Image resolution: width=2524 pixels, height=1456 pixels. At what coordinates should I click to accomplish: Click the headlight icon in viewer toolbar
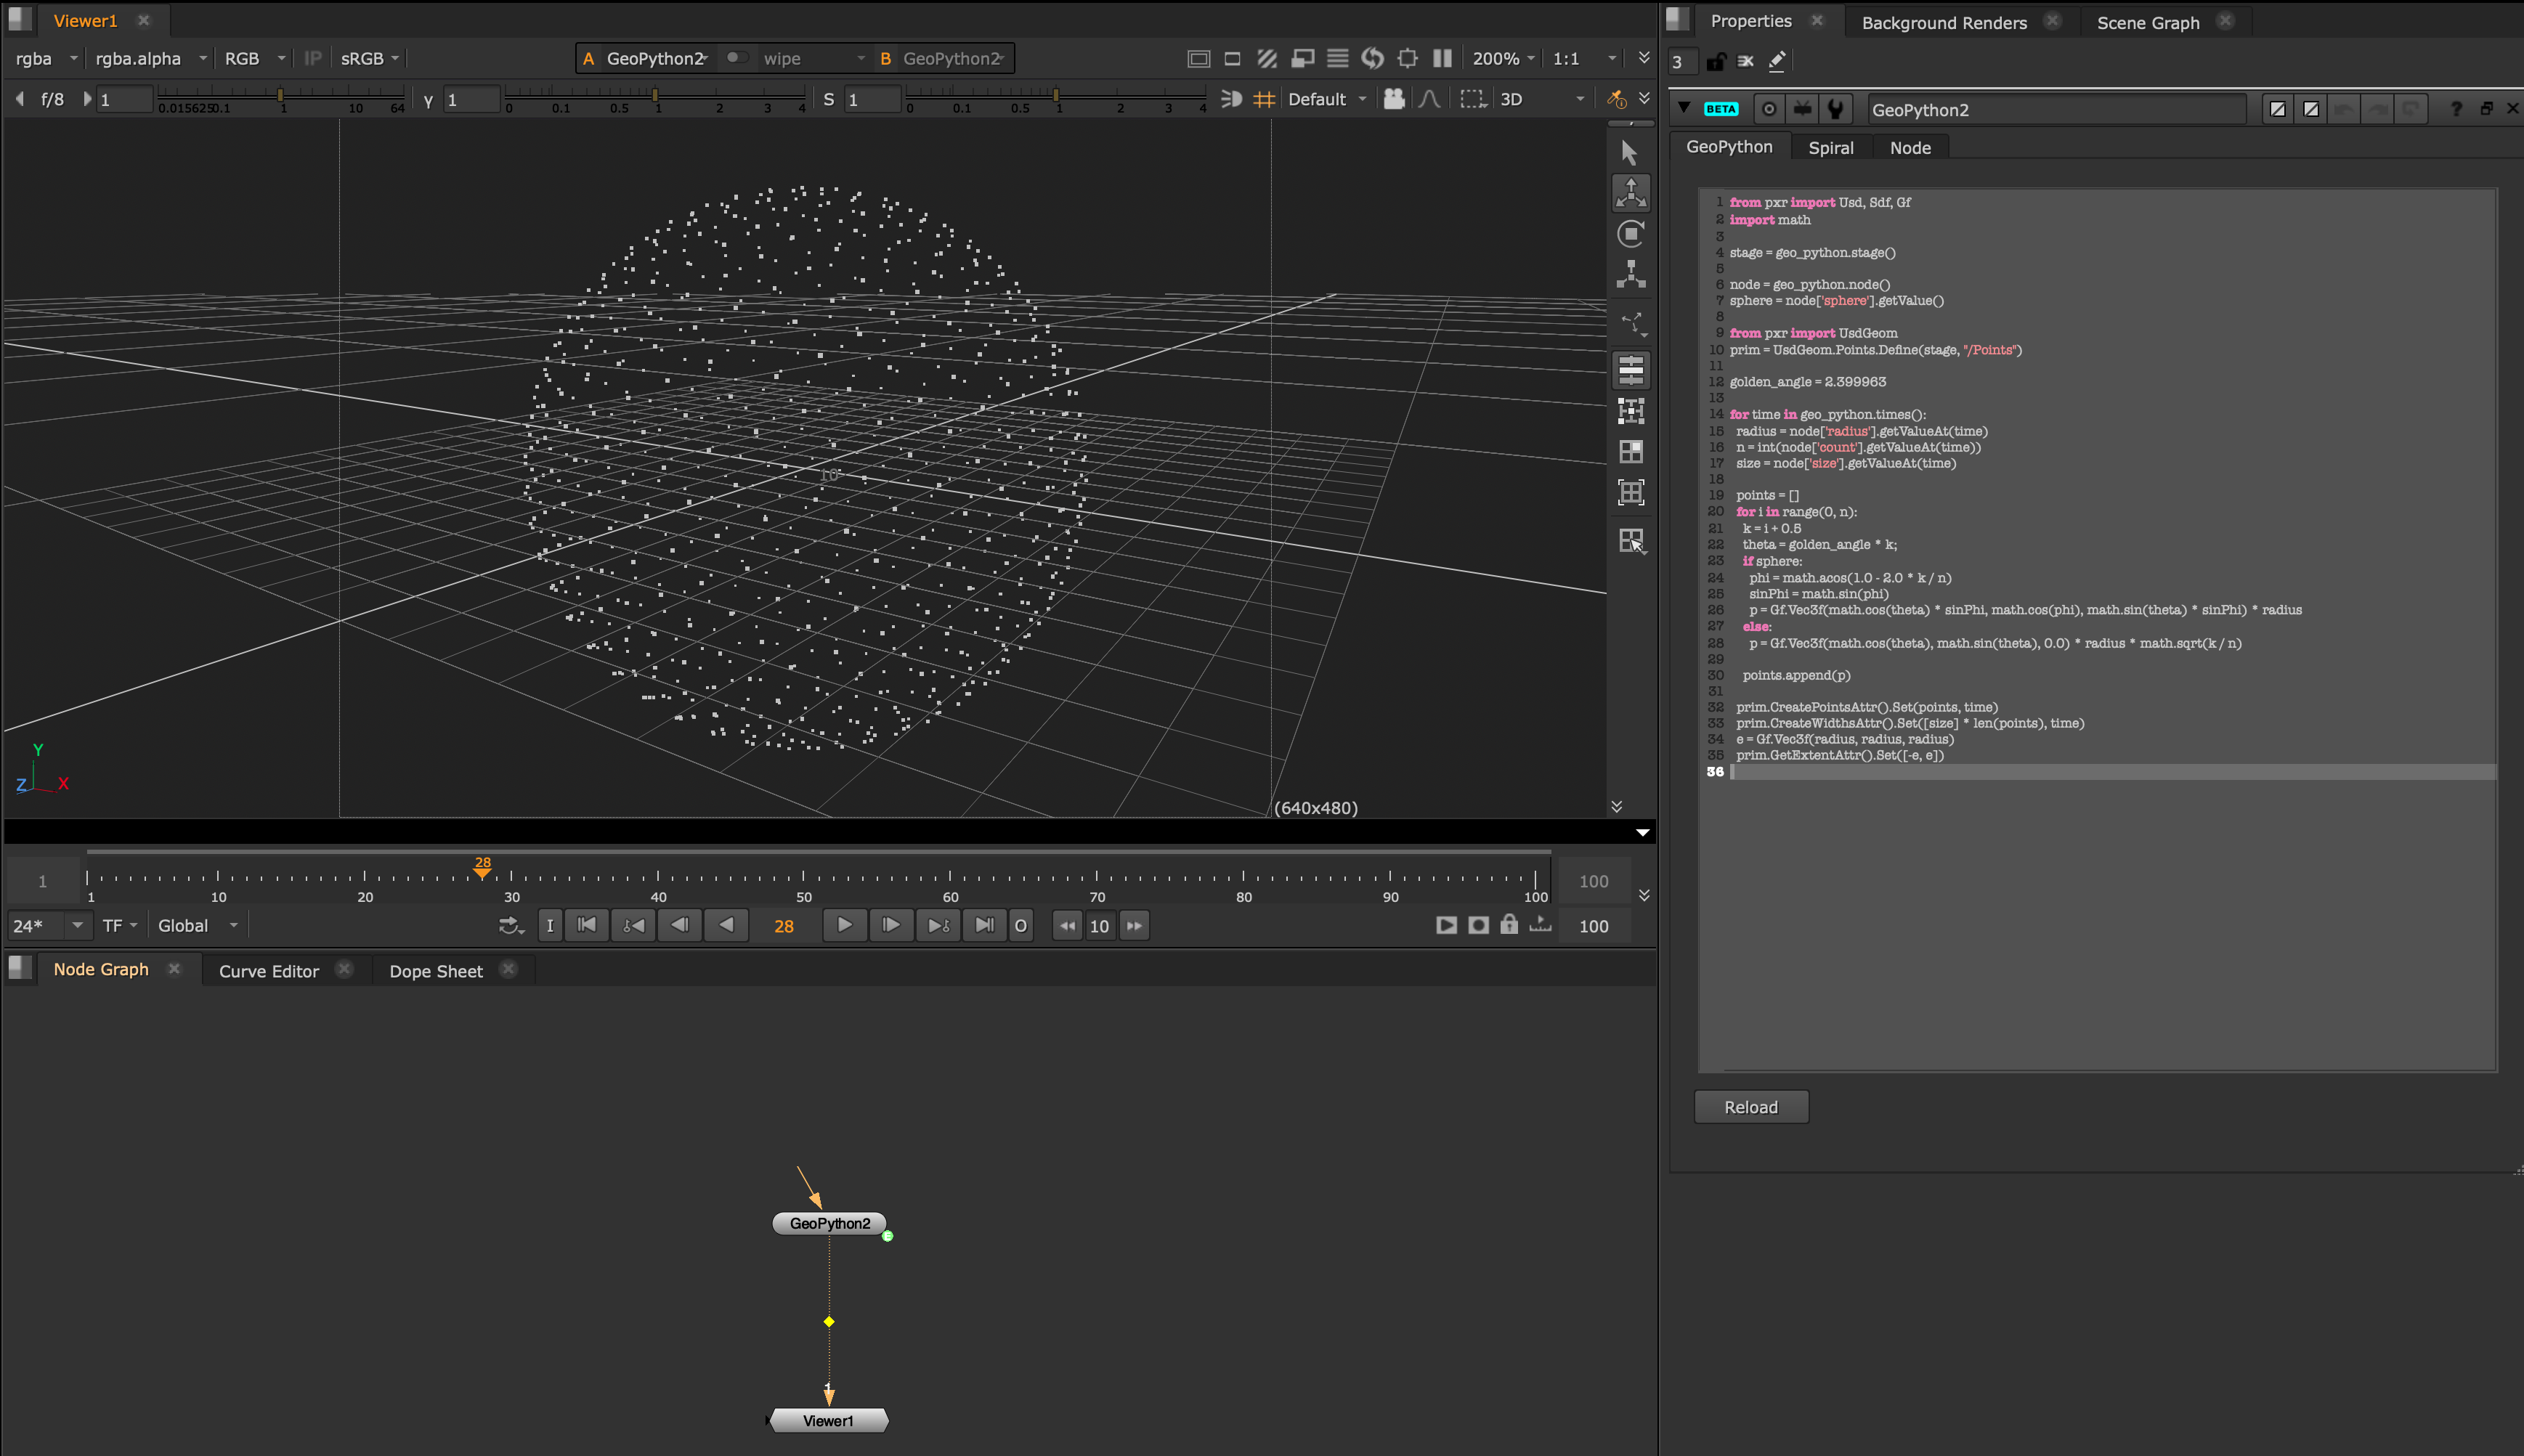1232,99
